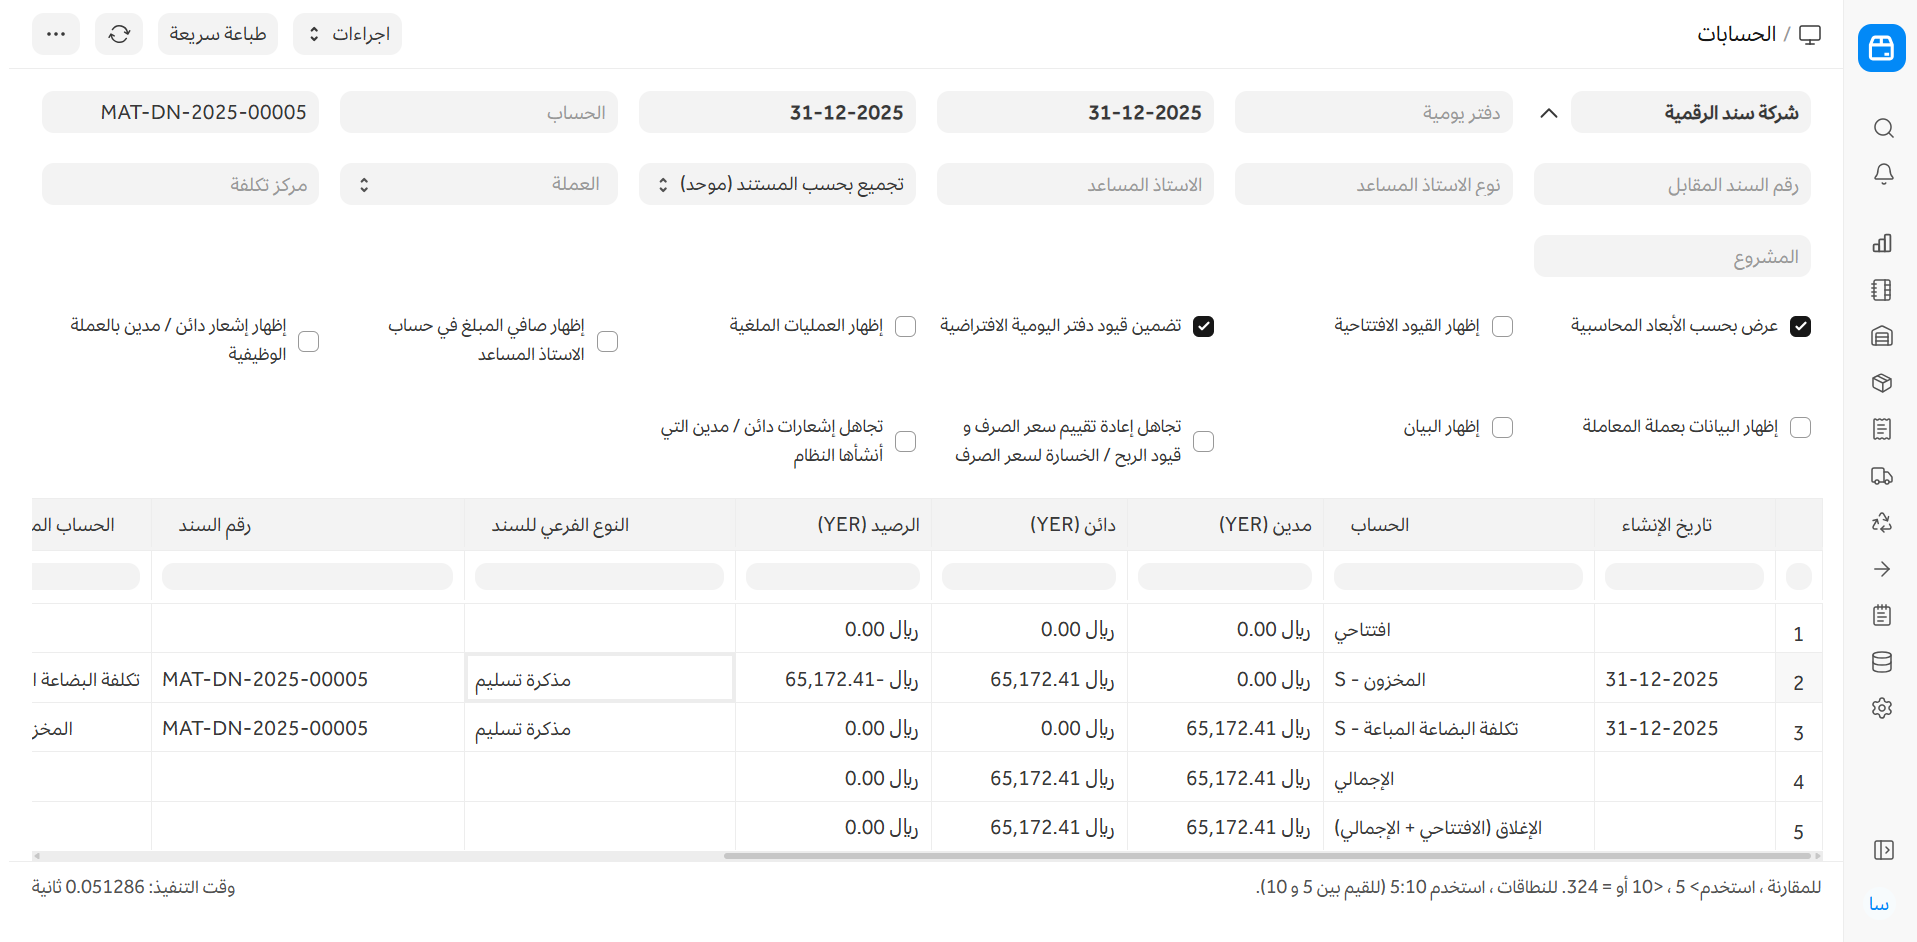Uncheck عرض بحسب الأبعاد المحاسبية checkbox
Image resolution: width=1917 pixels, height=942 pixels.
1800,326
